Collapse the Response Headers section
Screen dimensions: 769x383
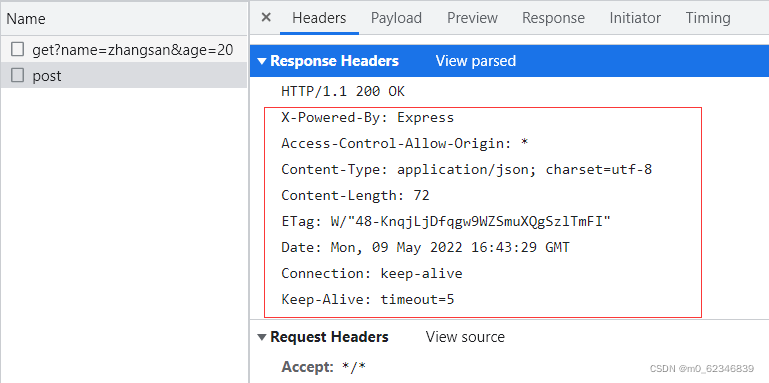tap(262, 61)
